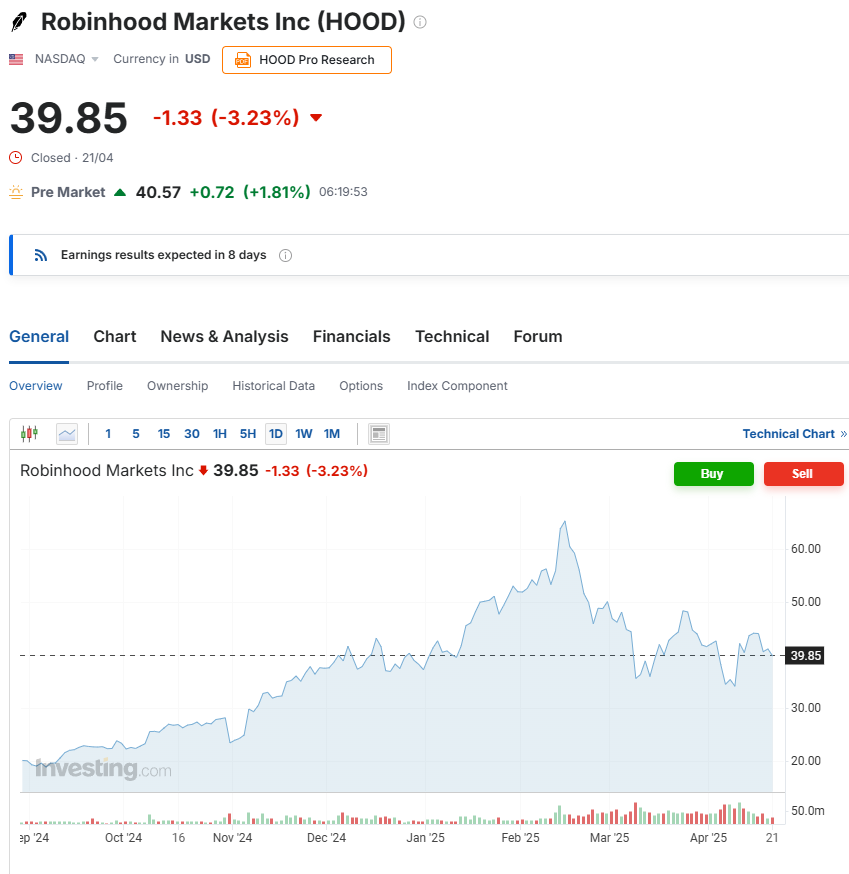Switch to area chart type
The height and width of the screenshot is (874, 849).
point(67,434)
